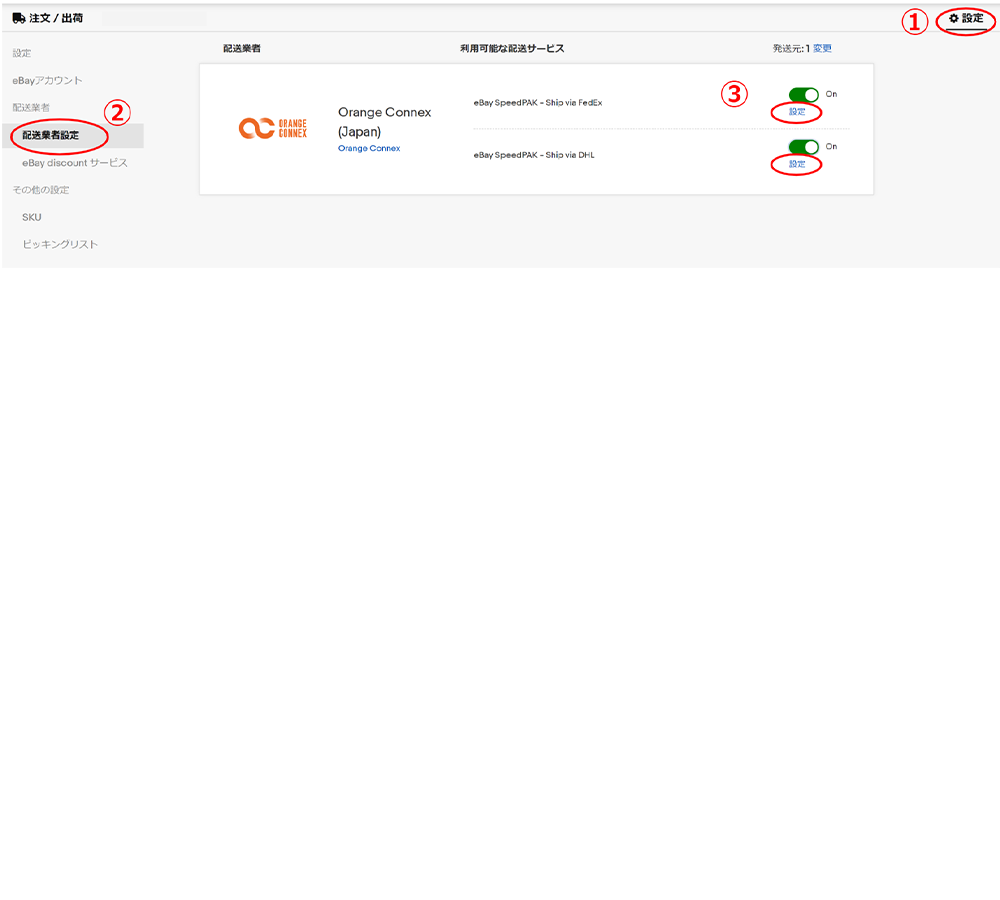Open ピッキングリスト in the sidebar

60,244
